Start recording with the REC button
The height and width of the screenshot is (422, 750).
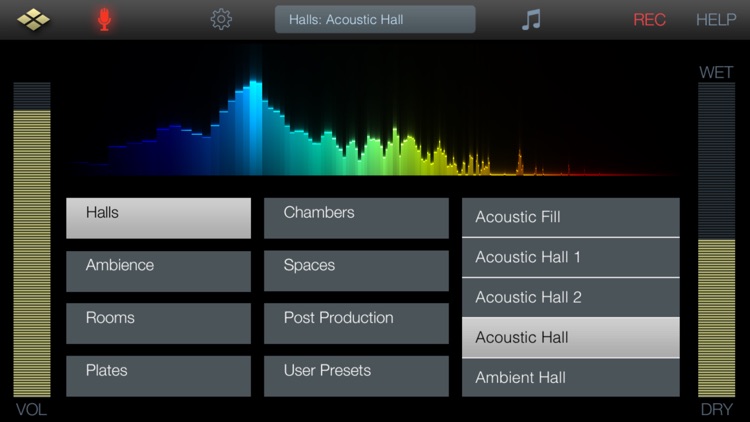click(x=649, y=20)
